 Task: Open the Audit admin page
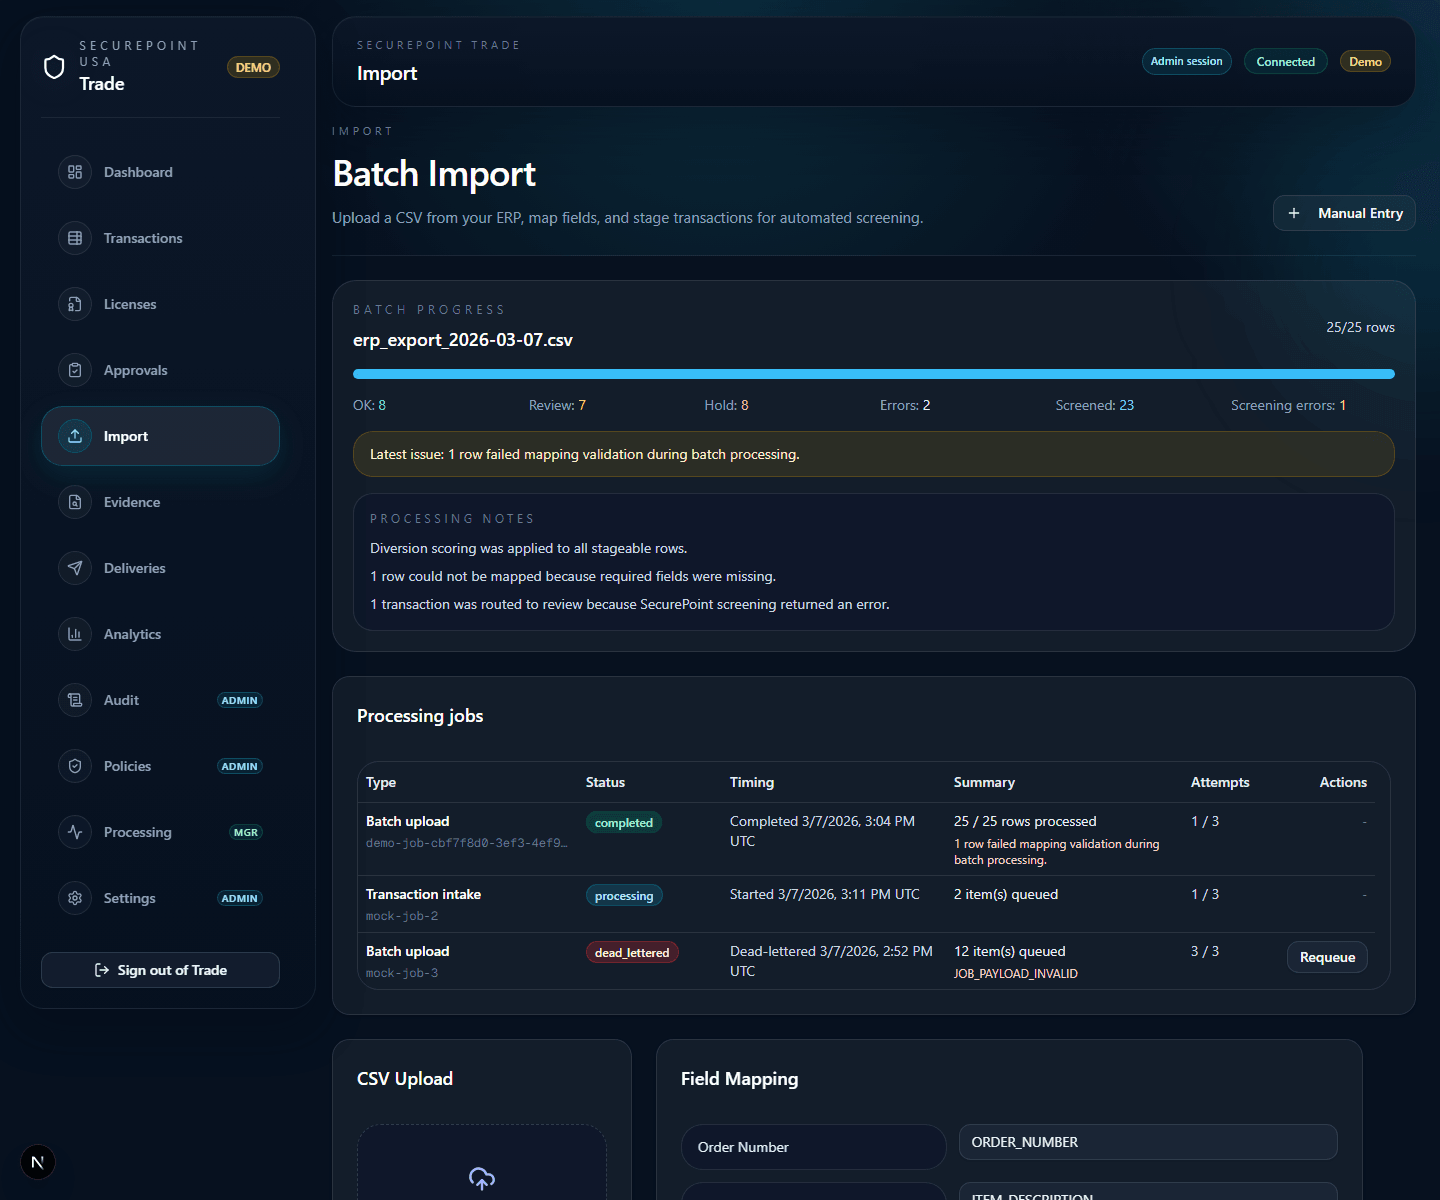click(x=160, y=700)
